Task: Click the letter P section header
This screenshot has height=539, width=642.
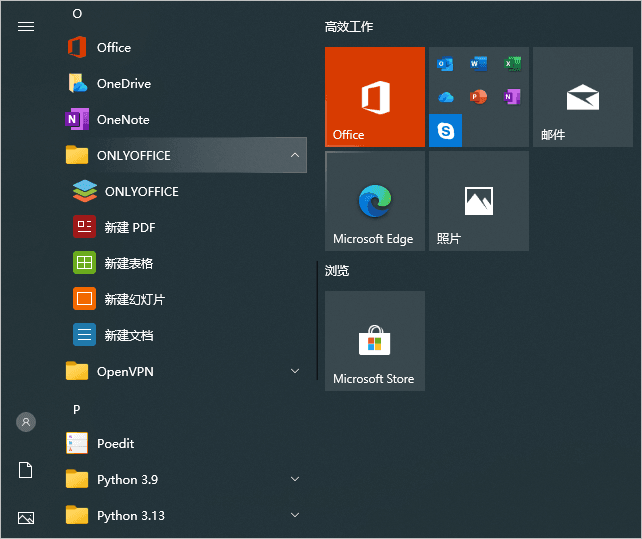Action: tap(77, 409)
